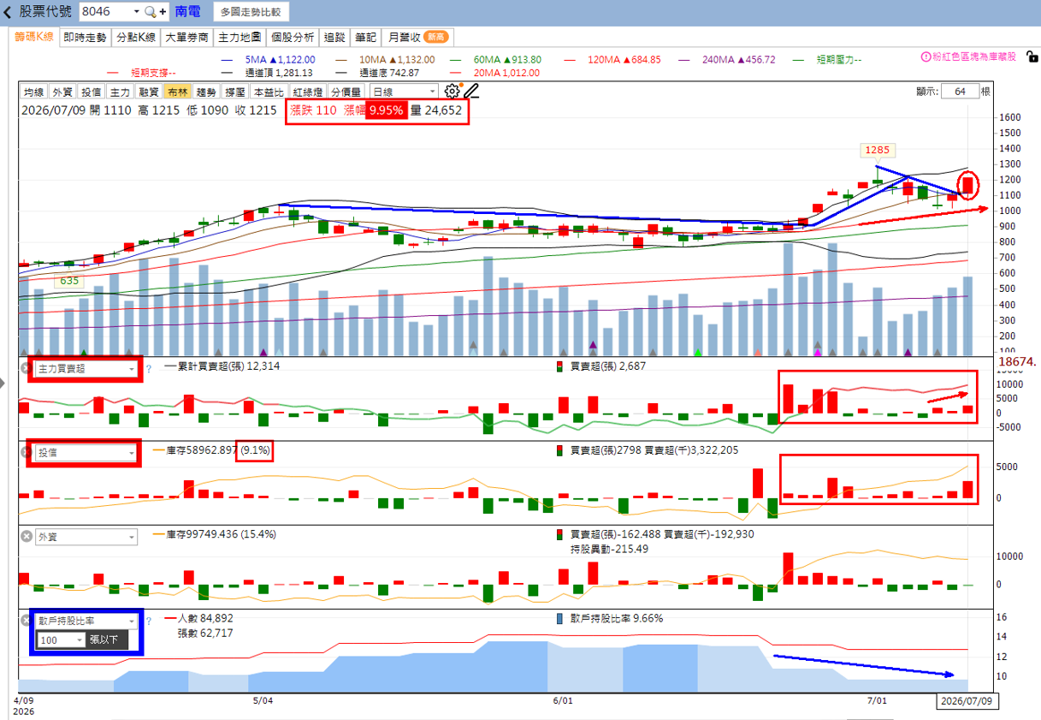Click the back arrow beside 股票代號
Image resolution: width=1041 pixels, height=720 pixels.
[7, 12]
